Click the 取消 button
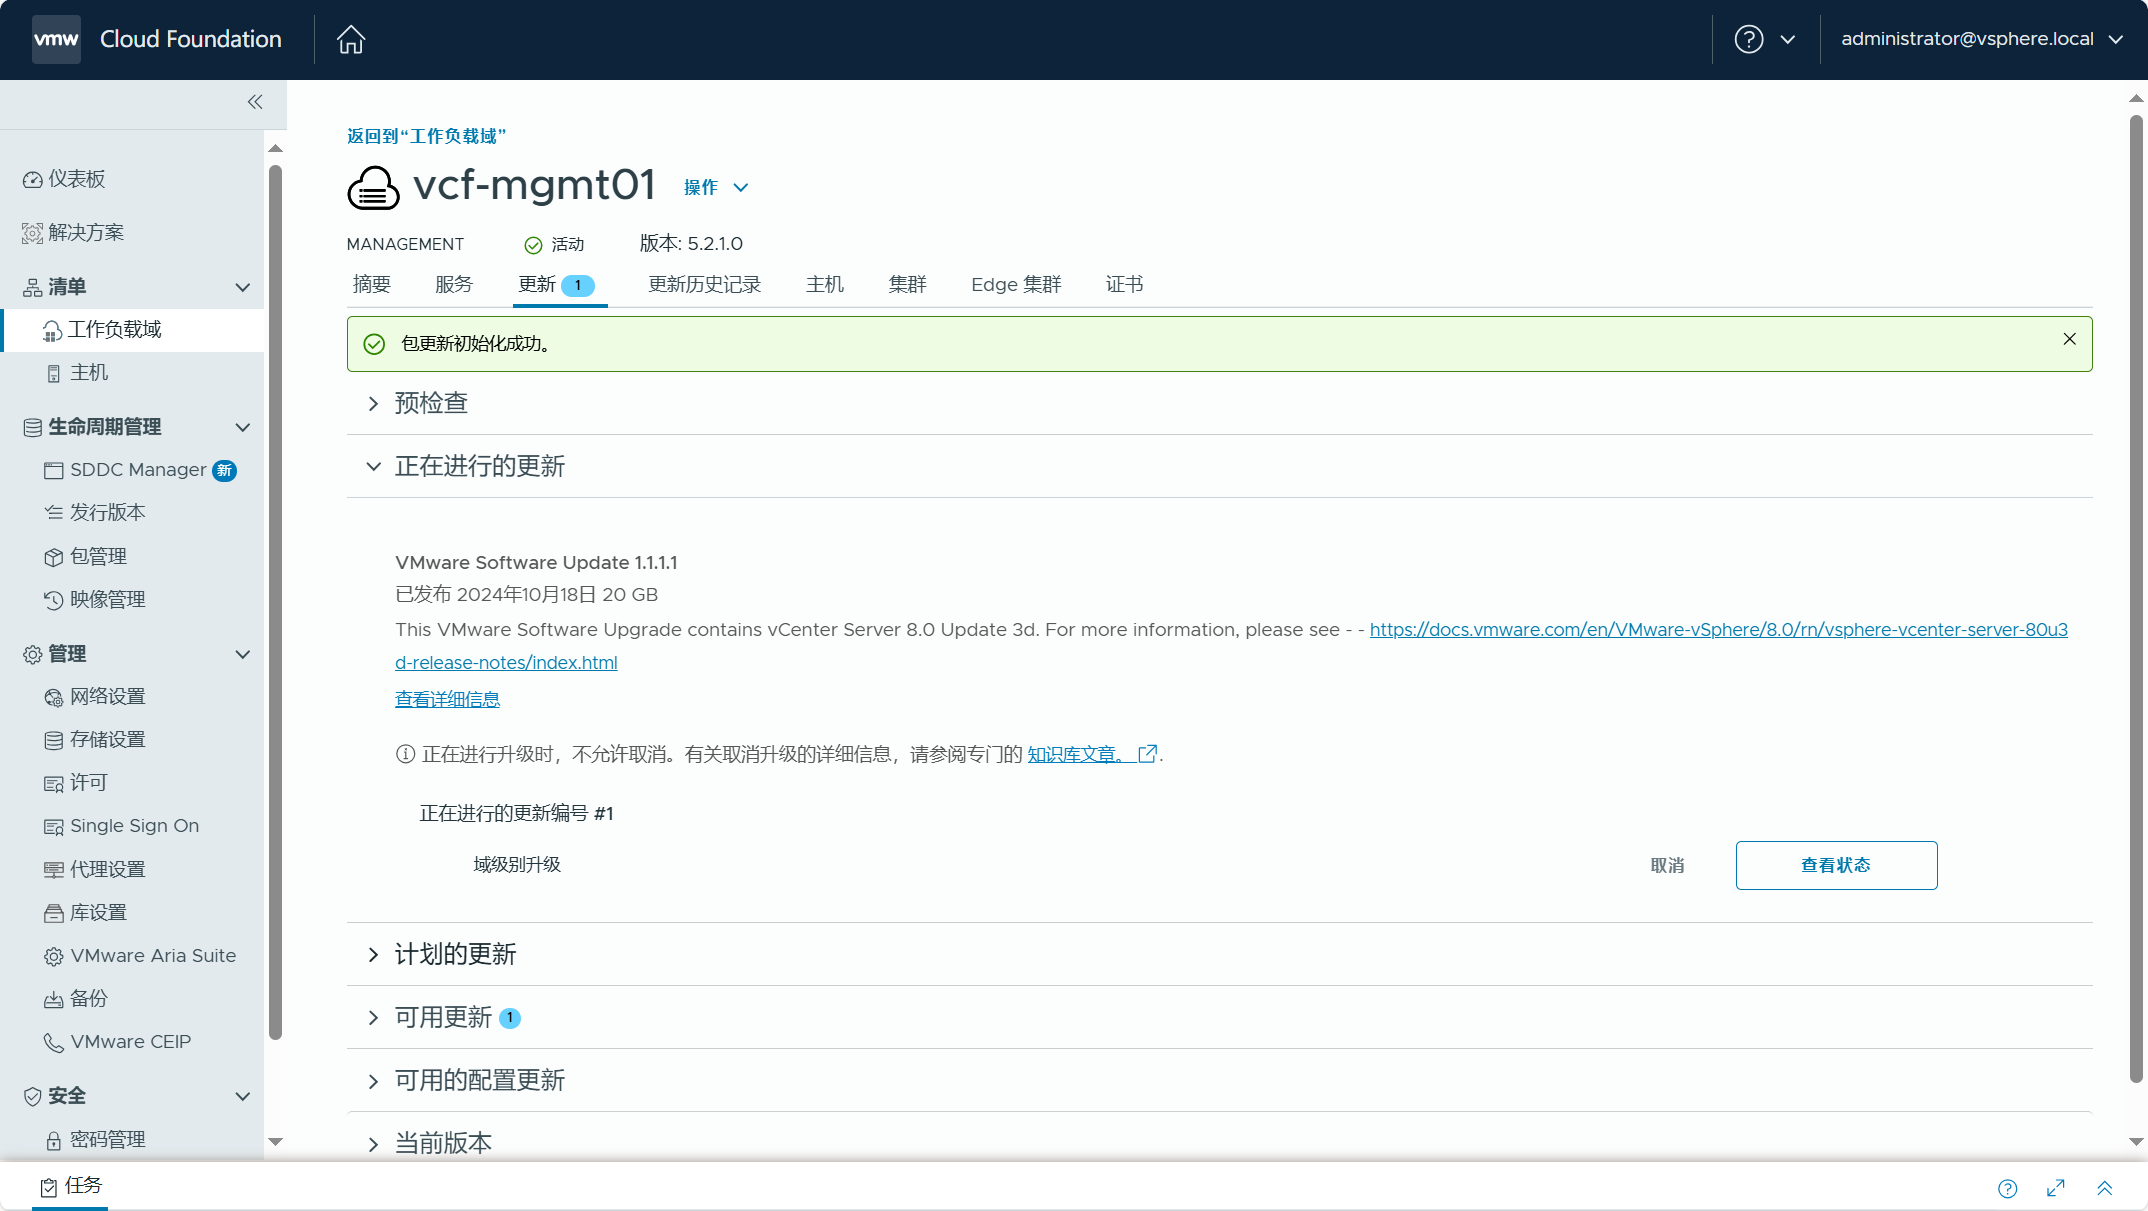The width and height of the screenshot is (2148, 1211). point(1667,866)
